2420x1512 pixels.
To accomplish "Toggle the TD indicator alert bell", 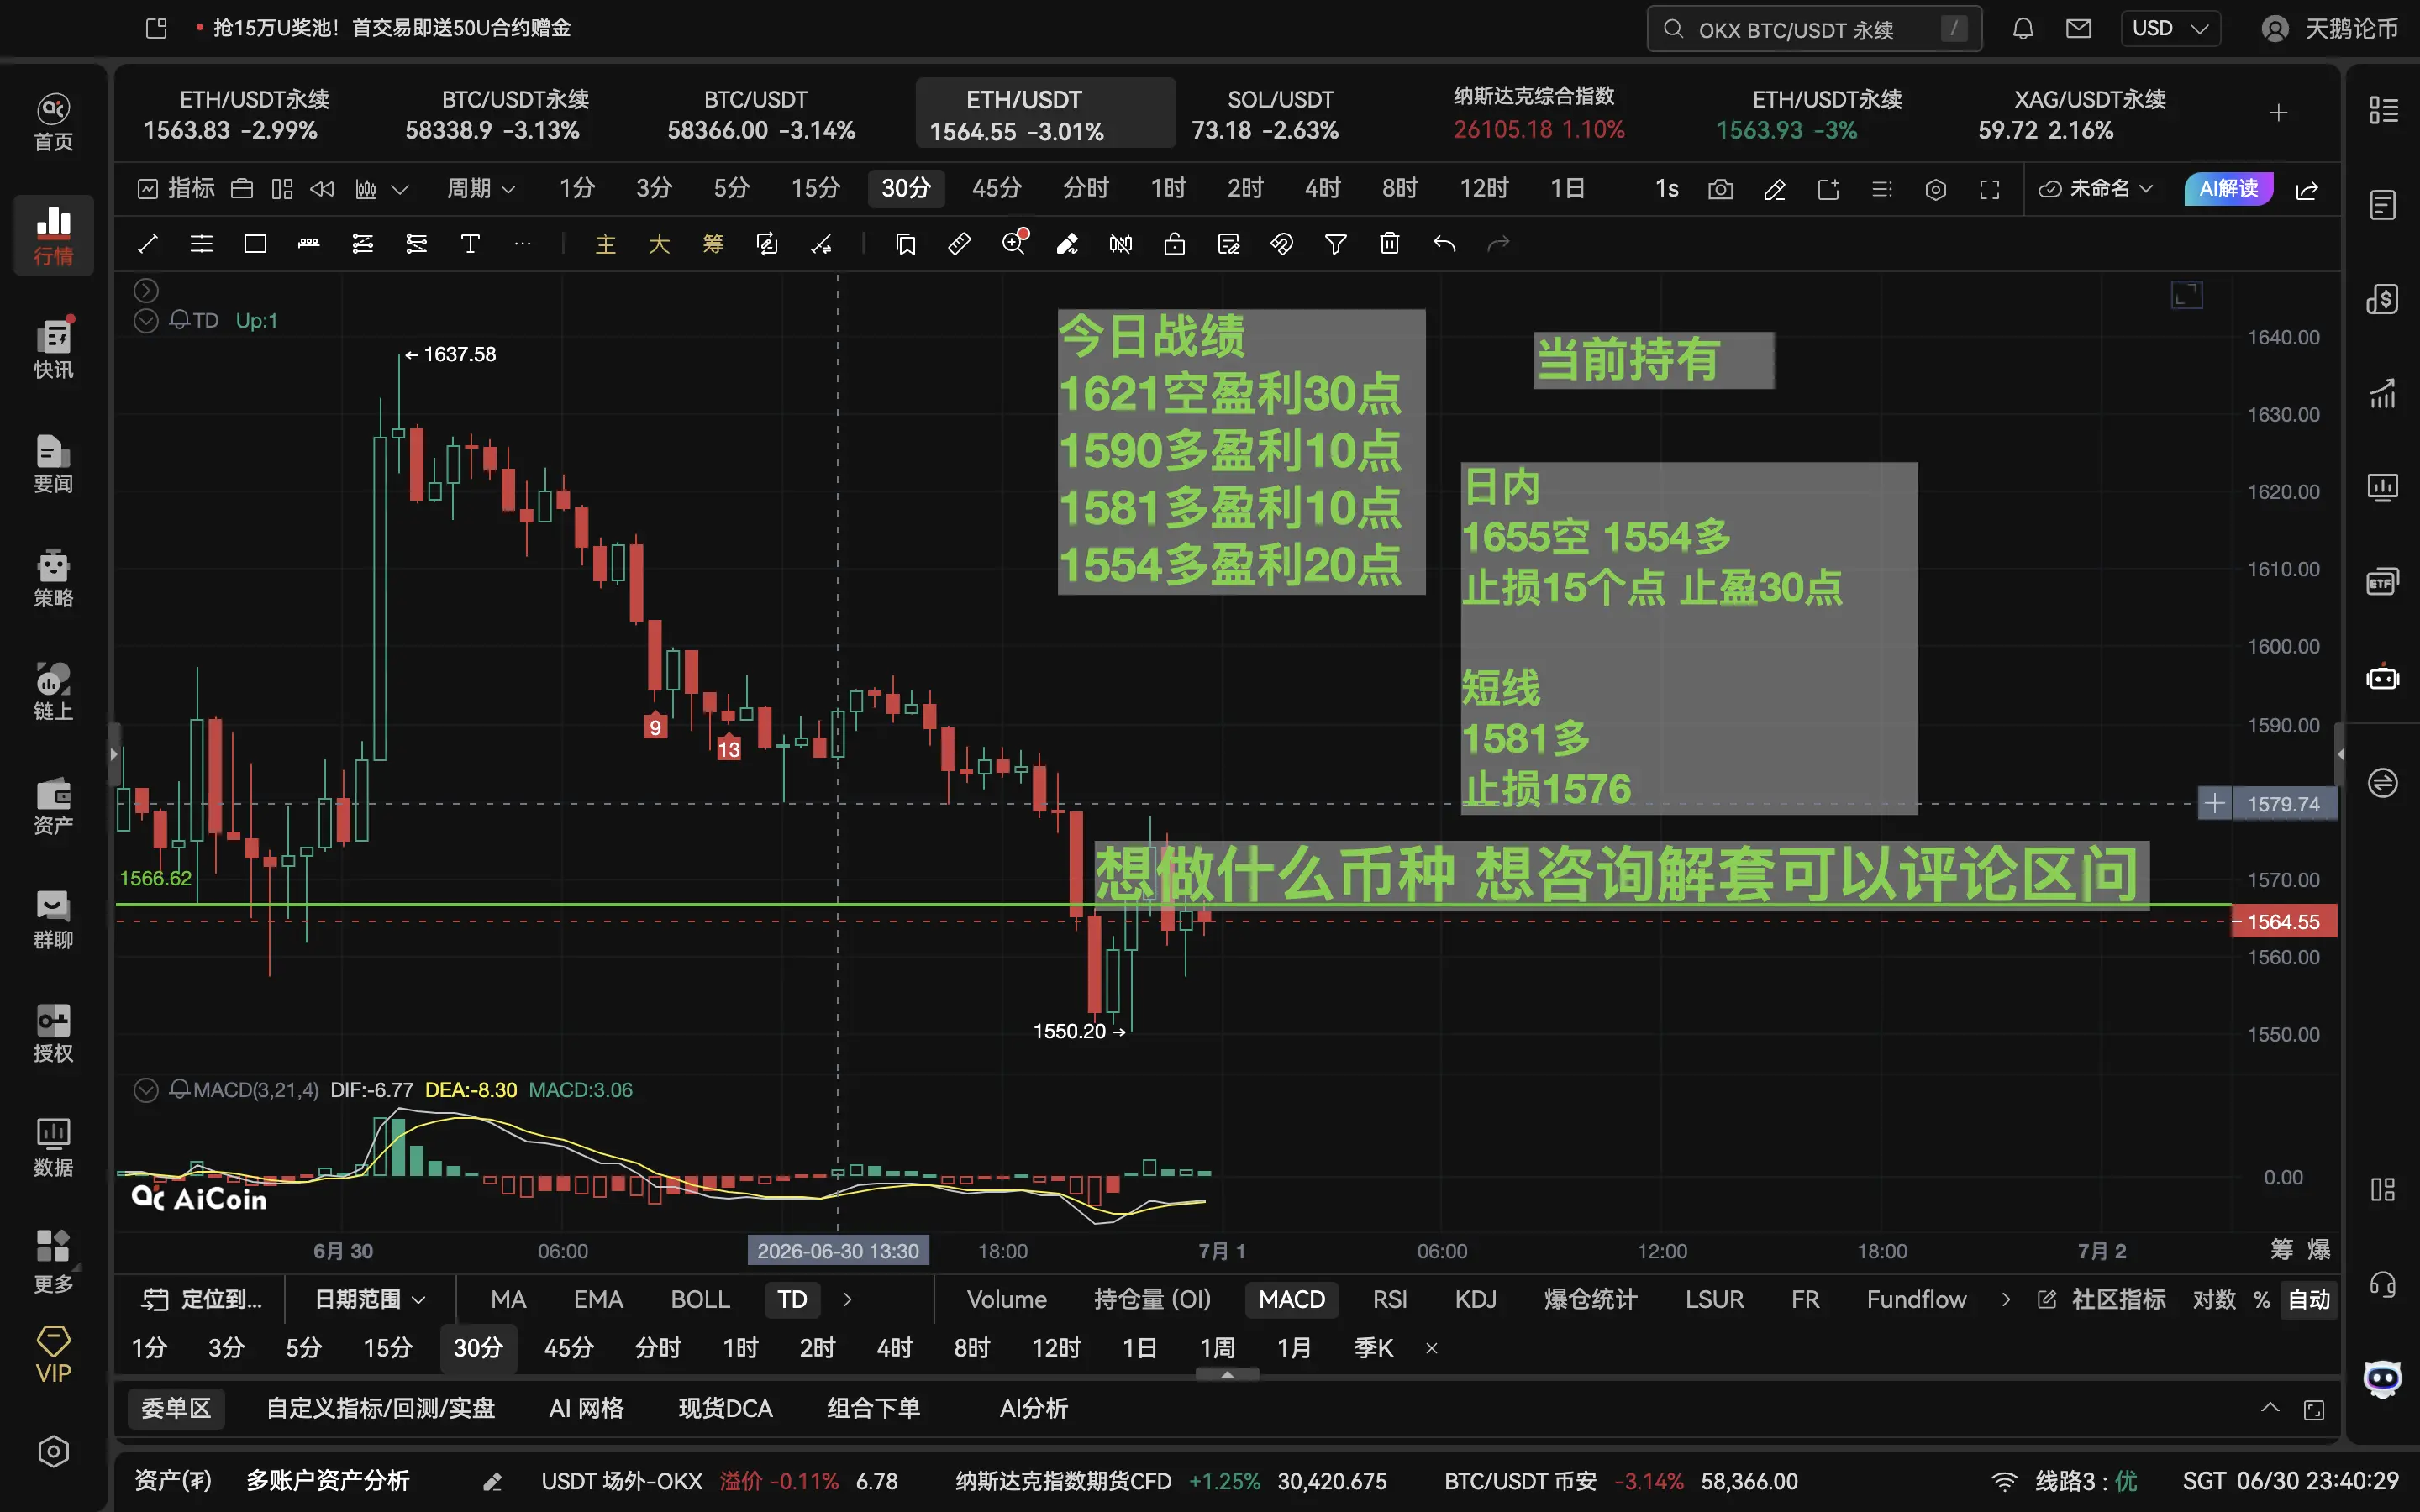I will tap(180, 320).
